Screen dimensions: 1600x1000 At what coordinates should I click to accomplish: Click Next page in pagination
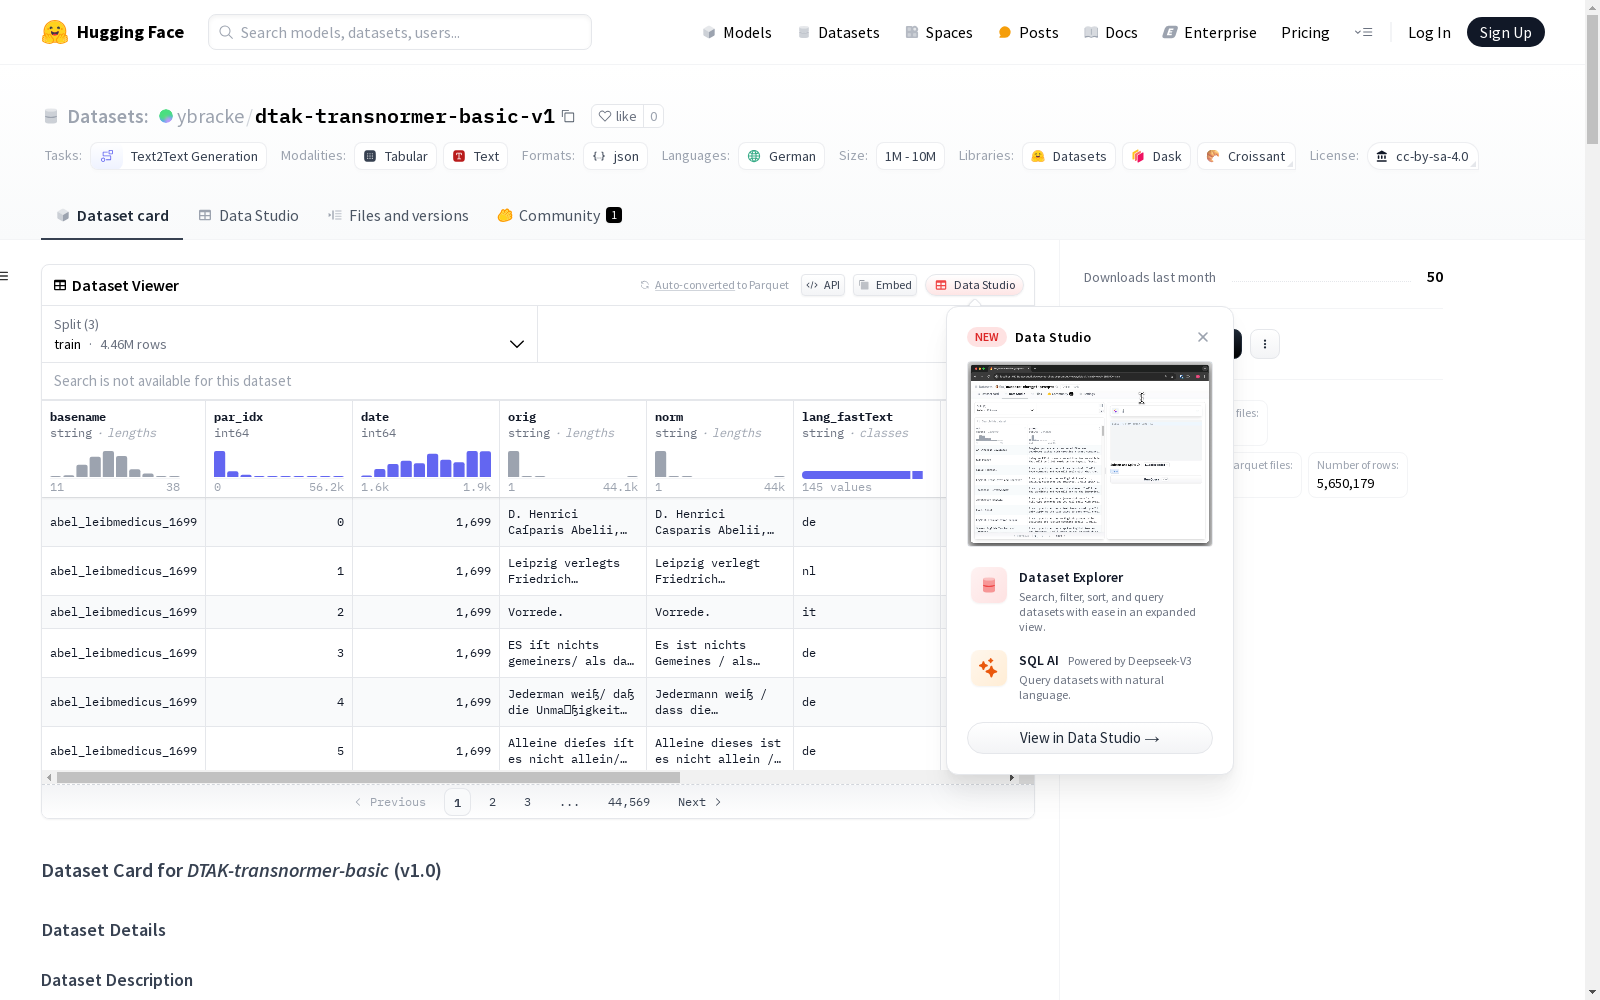[699, 802]
